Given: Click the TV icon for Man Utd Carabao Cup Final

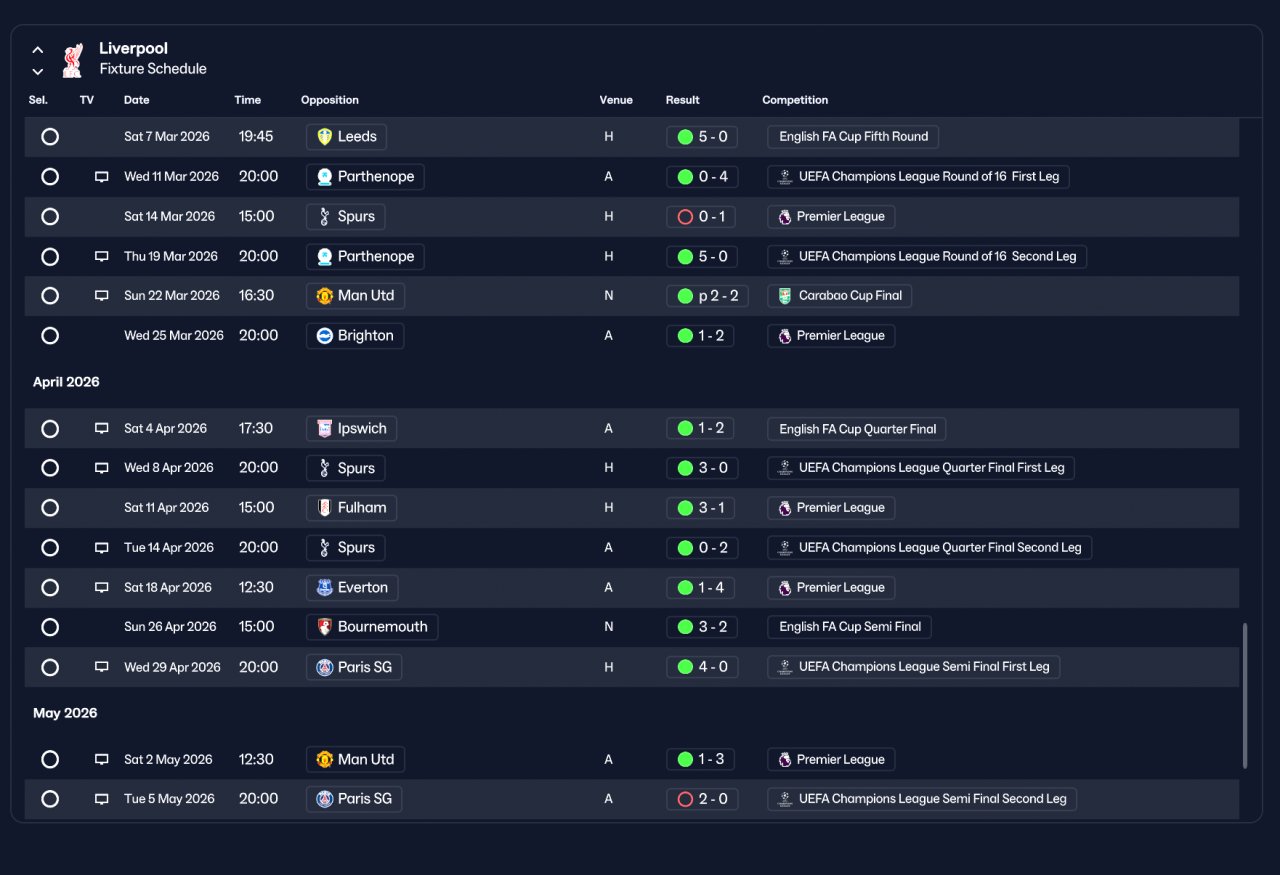Looking at the screenshot, I should [101, 296].
